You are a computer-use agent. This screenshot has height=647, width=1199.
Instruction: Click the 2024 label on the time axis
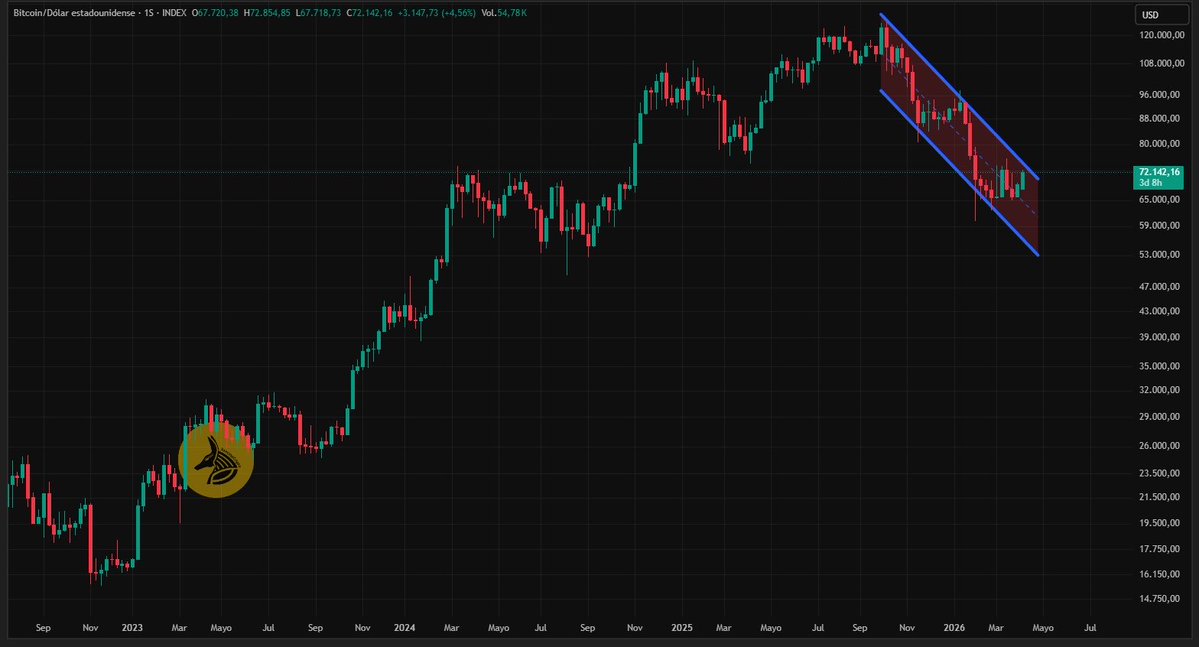point(405,628)
